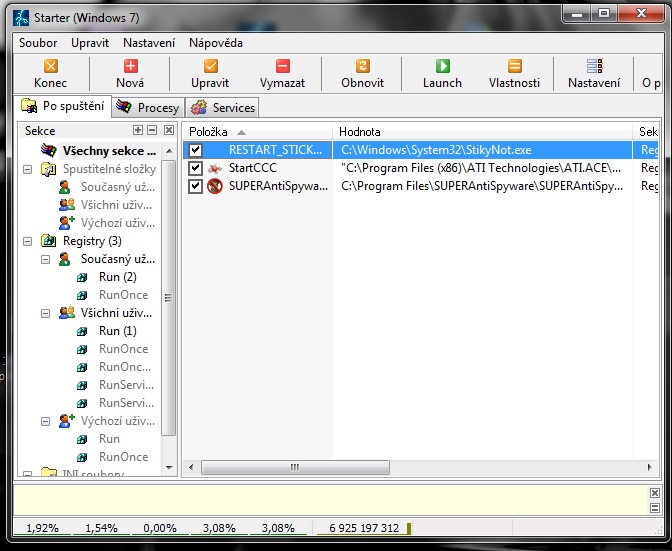The height and width of the screenshot is (551, 672).
Task: Collapse Registry (3) node
Action: coord(27,242)
